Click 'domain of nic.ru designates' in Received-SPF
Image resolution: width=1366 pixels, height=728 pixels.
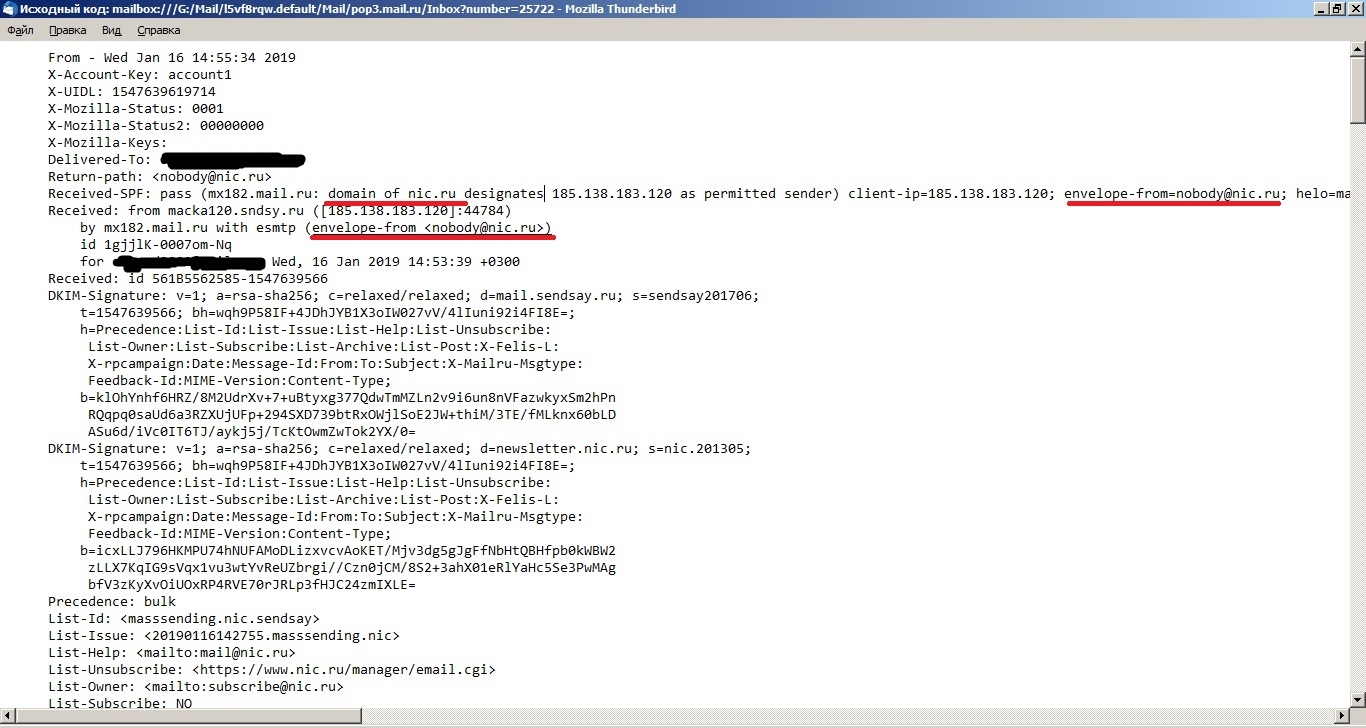pyautogui.click(x=436, y=193)
